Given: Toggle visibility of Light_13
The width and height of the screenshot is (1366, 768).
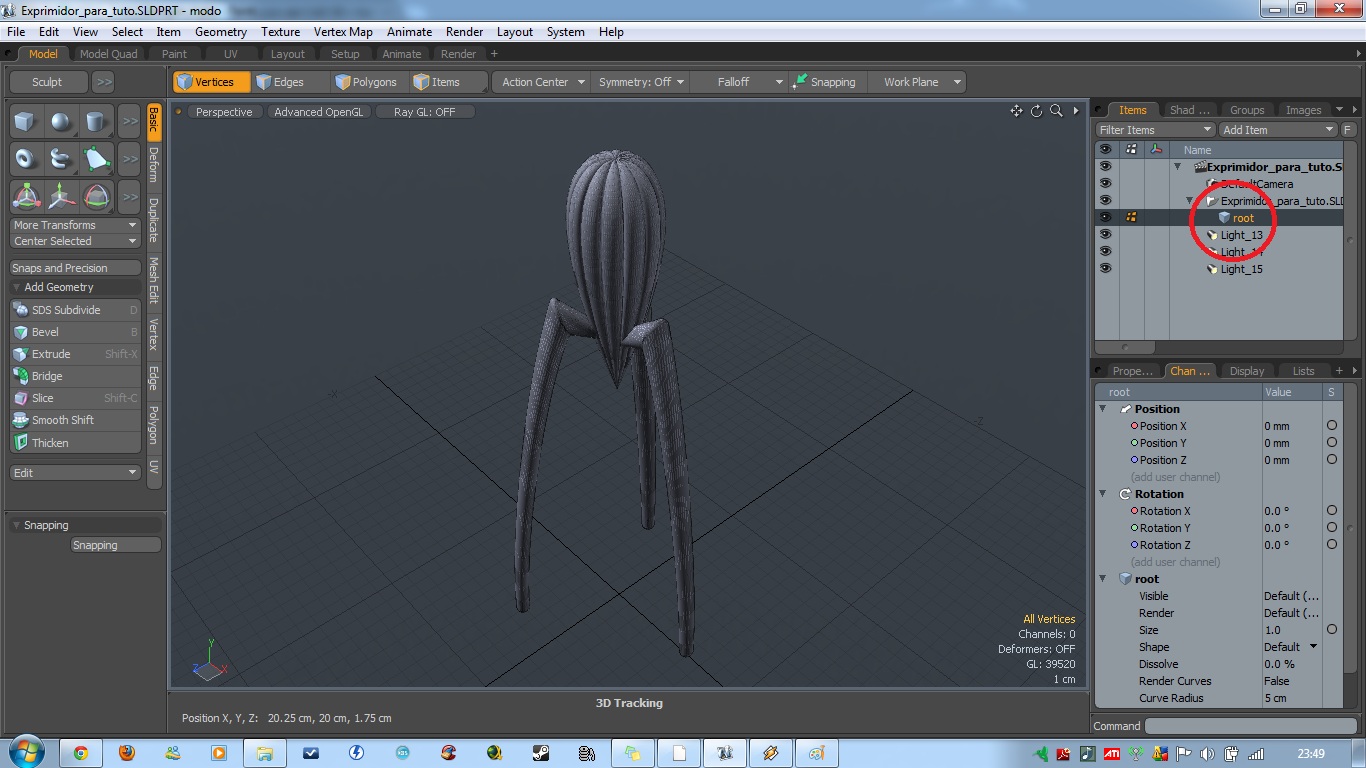Looking at the screenshot, I should pos(1105,234).
